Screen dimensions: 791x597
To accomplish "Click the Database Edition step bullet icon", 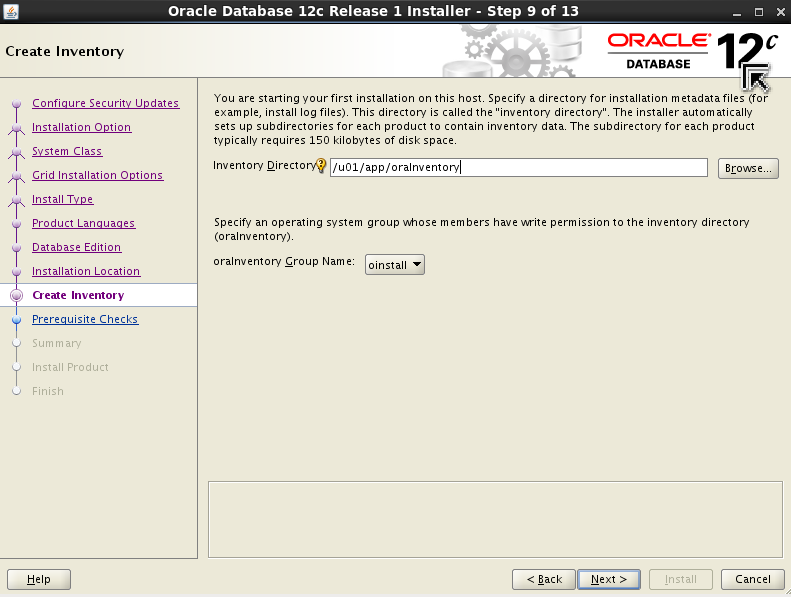I will pyautogui.click(x=17, y=247).
